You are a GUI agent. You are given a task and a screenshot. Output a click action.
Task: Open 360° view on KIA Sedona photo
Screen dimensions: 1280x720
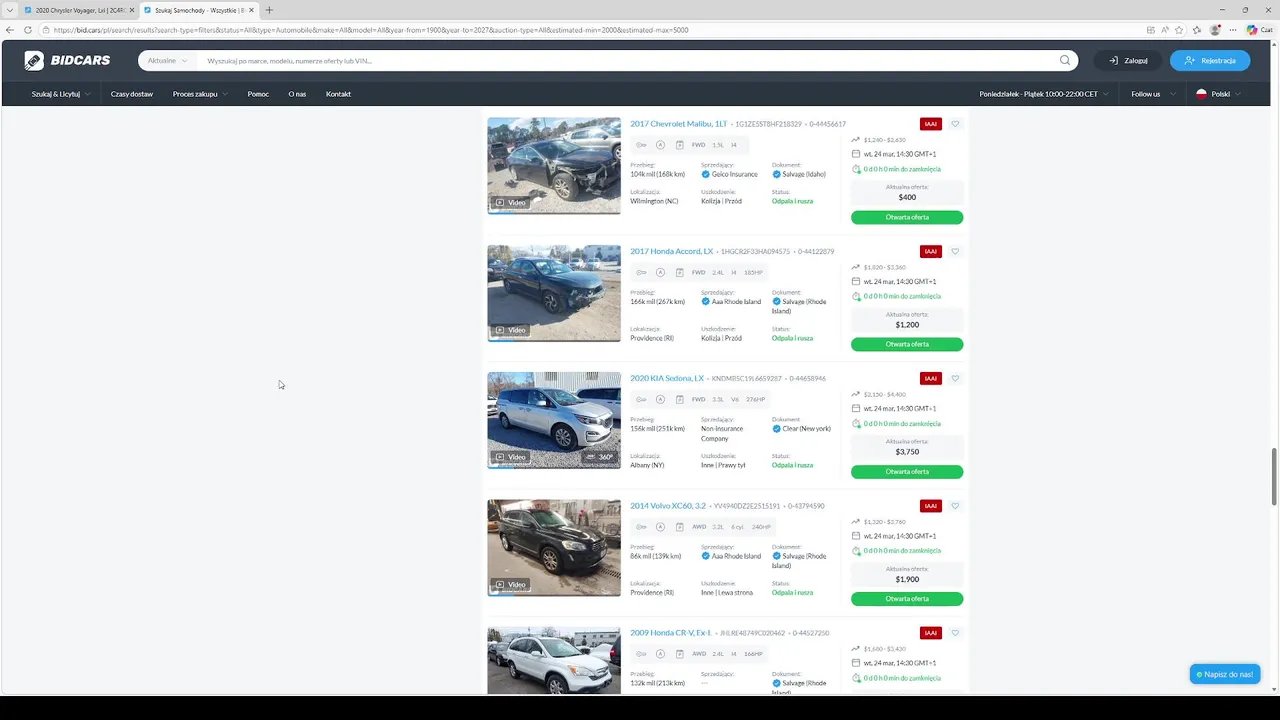[x=600, y=457]
